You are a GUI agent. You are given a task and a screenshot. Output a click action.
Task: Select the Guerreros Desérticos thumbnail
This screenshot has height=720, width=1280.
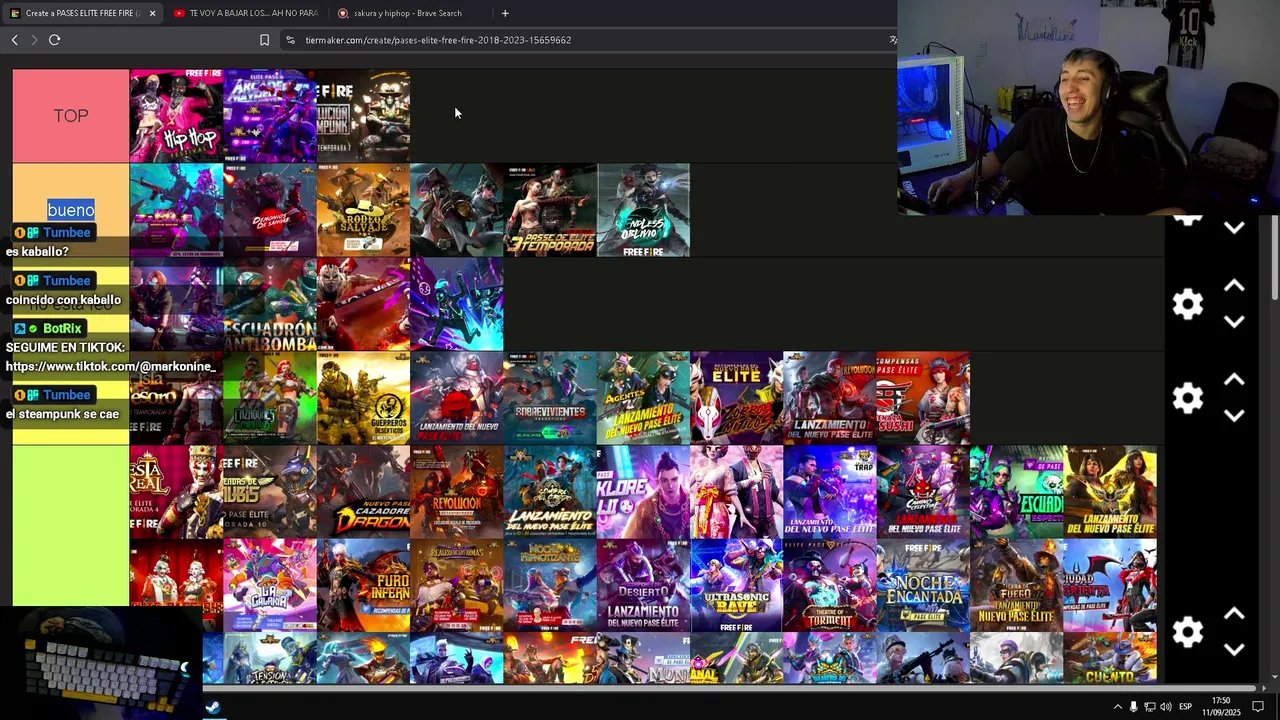(363, 398)
